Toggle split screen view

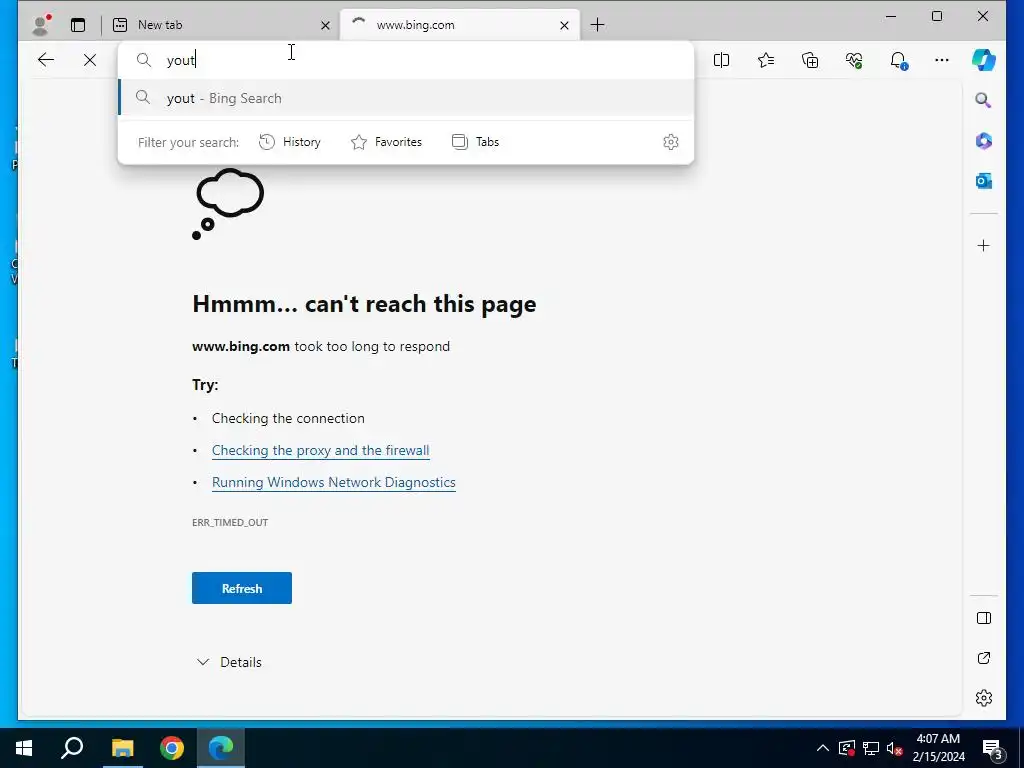tap(722, 60)
